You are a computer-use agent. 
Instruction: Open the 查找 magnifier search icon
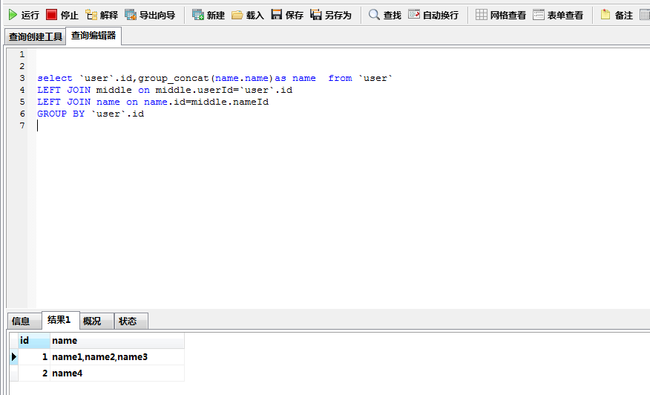pos(374,15)
